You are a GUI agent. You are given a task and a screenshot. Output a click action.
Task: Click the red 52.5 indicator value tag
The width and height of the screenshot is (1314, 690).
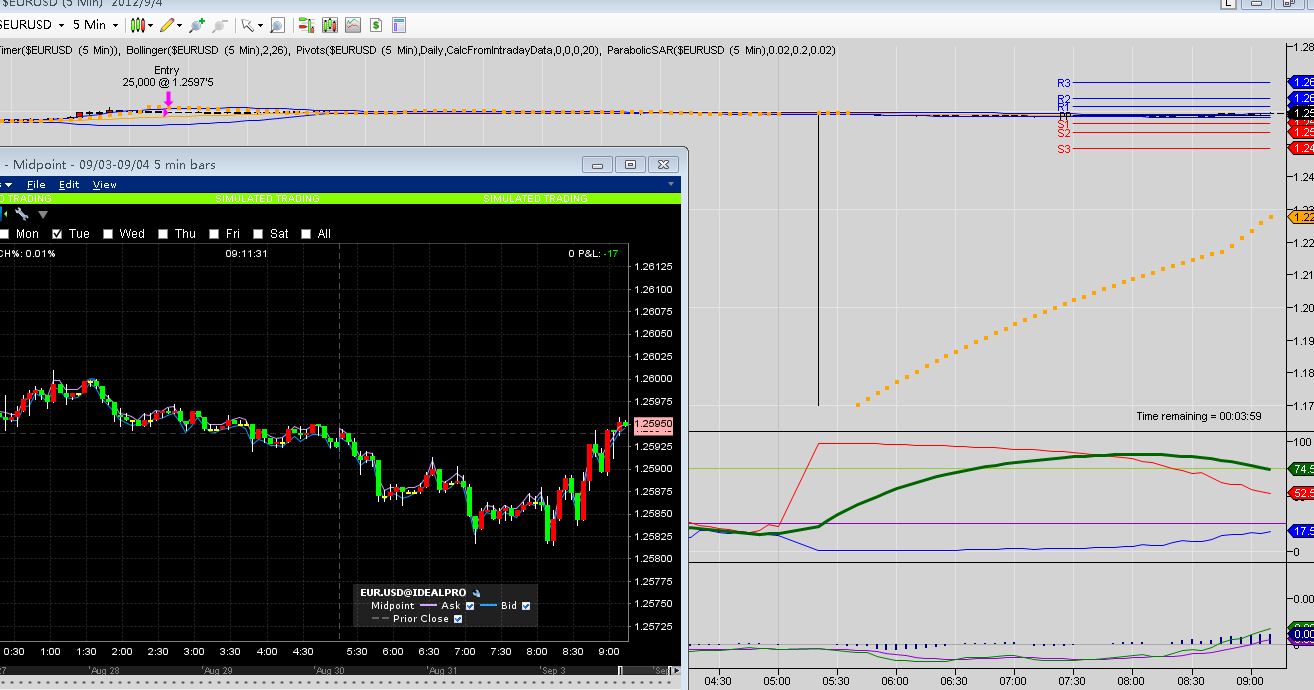coord(1301,493)
